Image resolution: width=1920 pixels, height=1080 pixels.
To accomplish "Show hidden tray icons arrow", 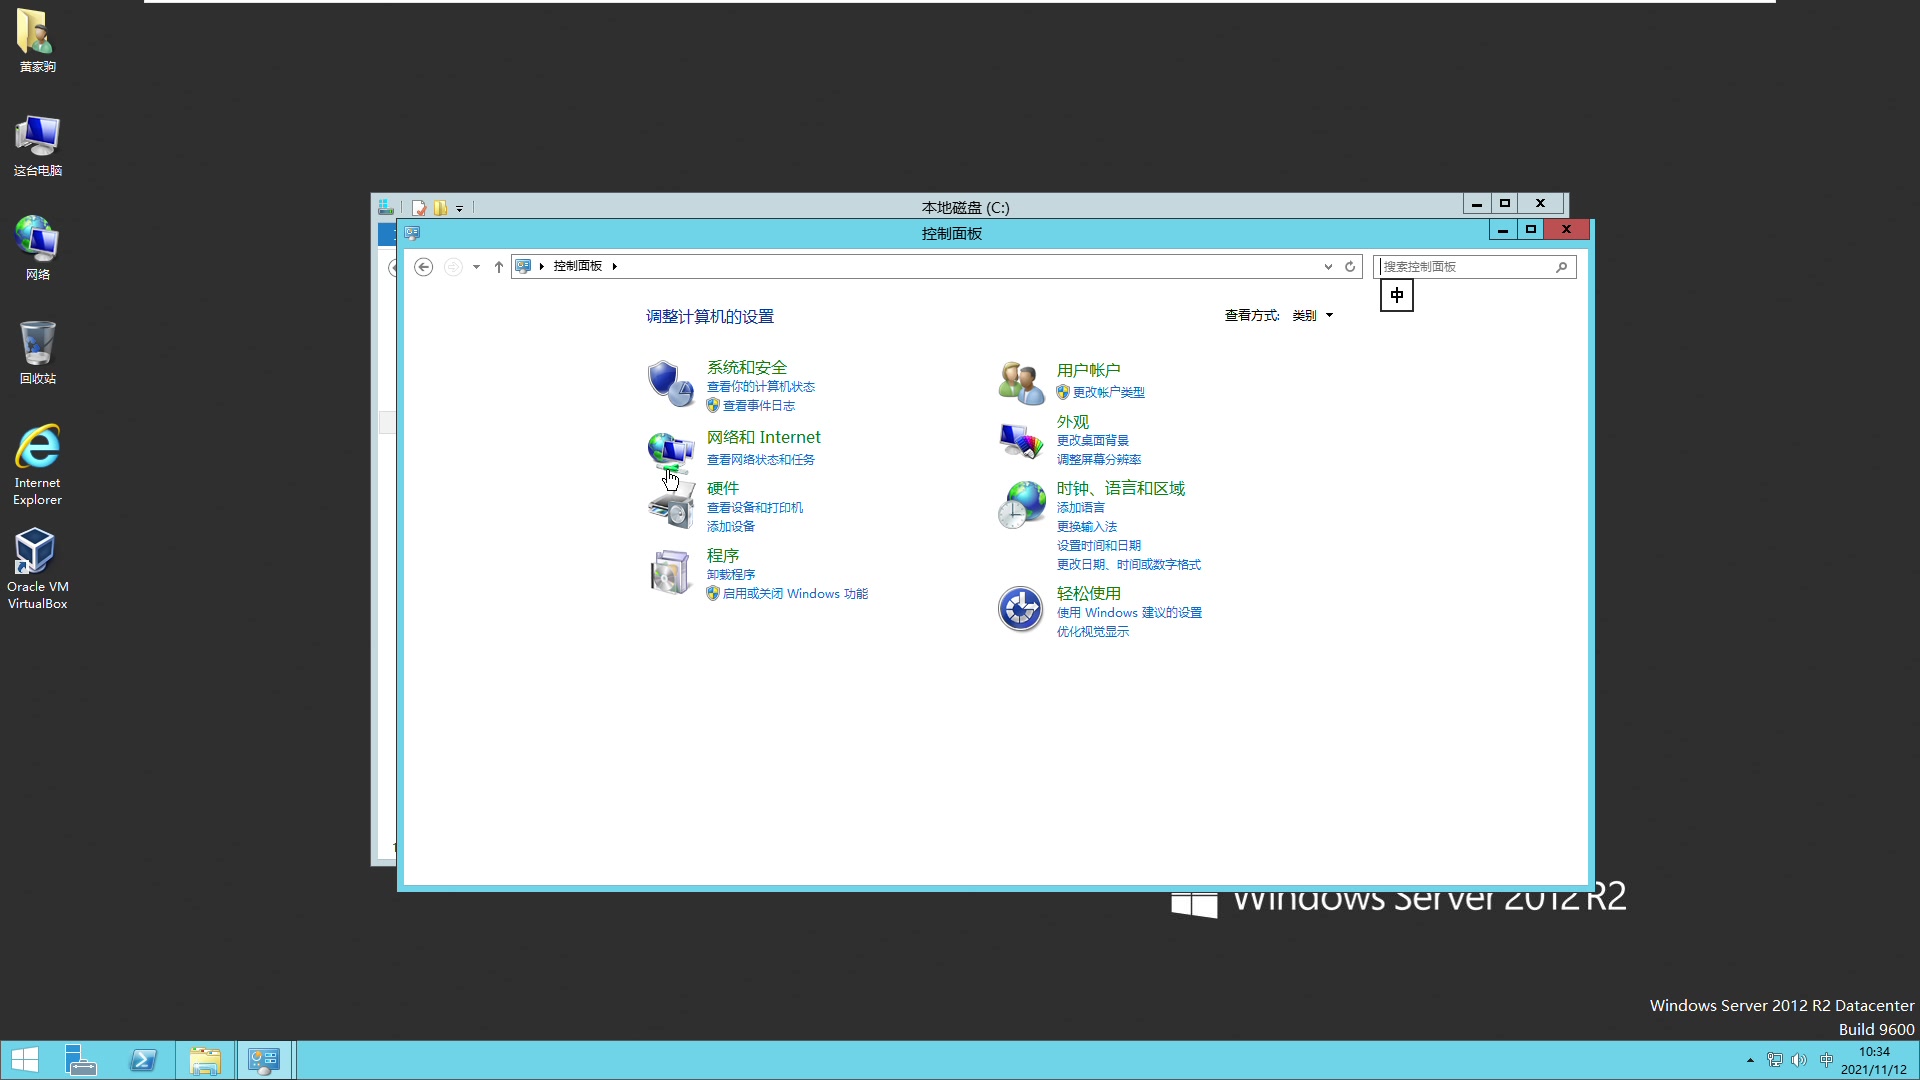I will pyautogui.click(x=1750, y=1060).
